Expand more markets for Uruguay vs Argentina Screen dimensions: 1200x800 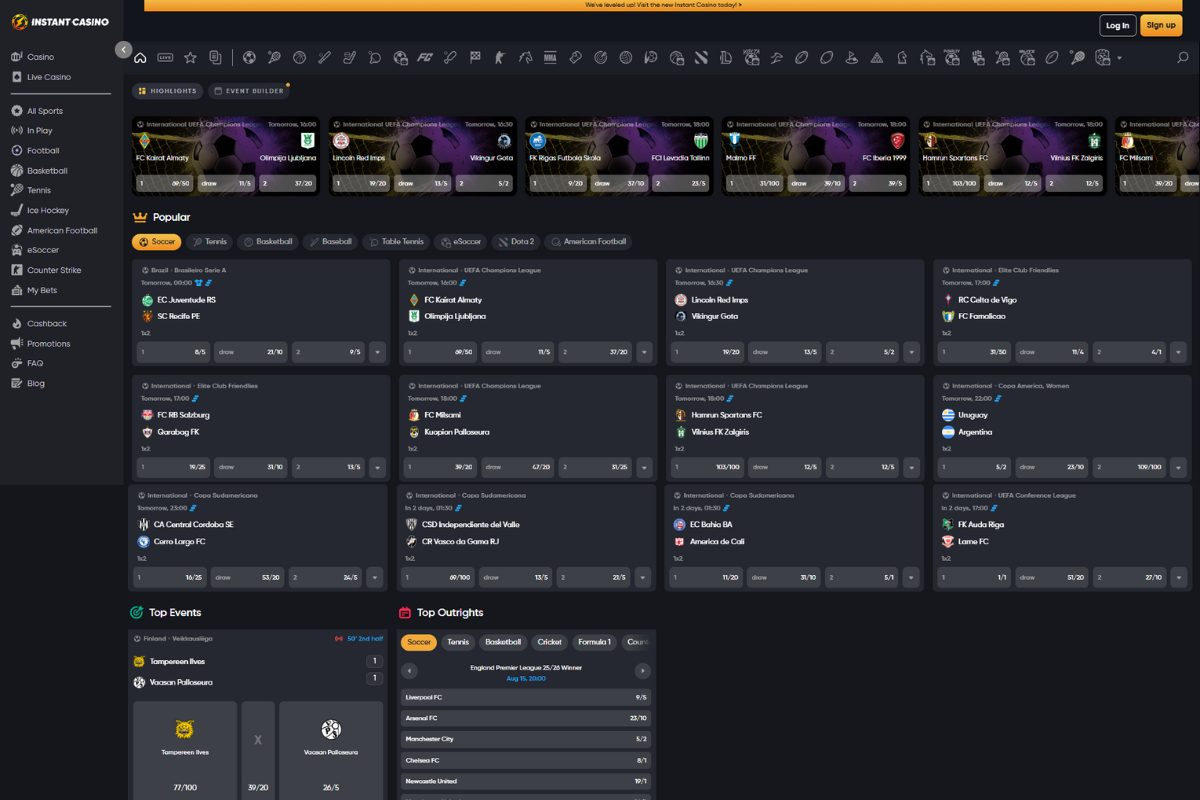(x=1179, y=467)
